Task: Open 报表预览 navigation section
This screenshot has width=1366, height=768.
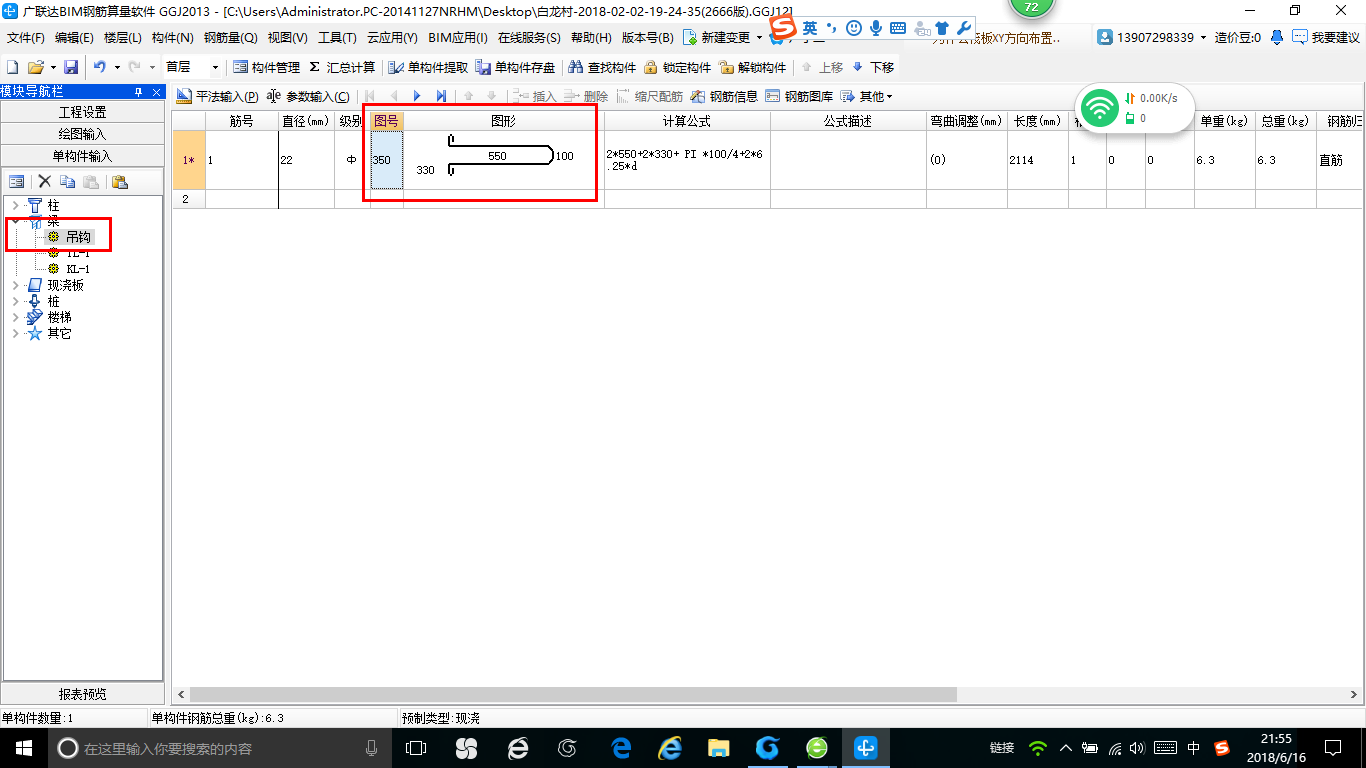Action: [82, 694]
